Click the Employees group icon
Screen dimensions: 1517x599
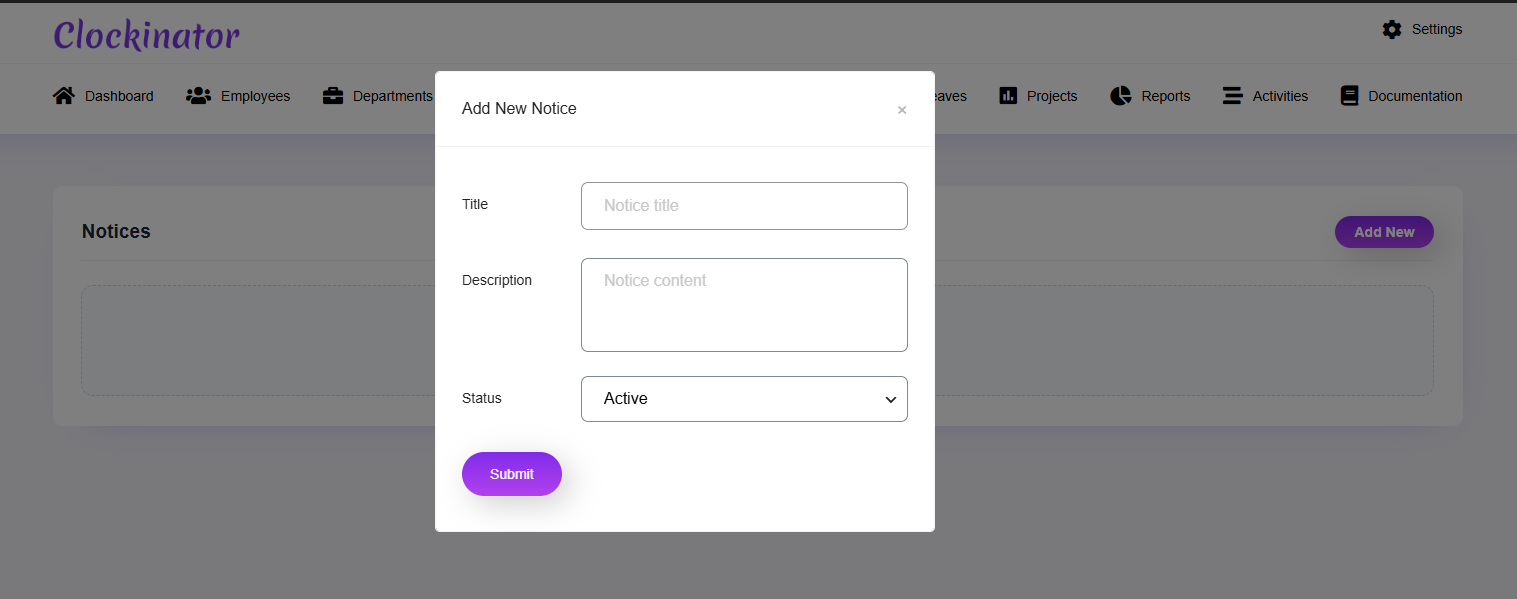point(198,96)
